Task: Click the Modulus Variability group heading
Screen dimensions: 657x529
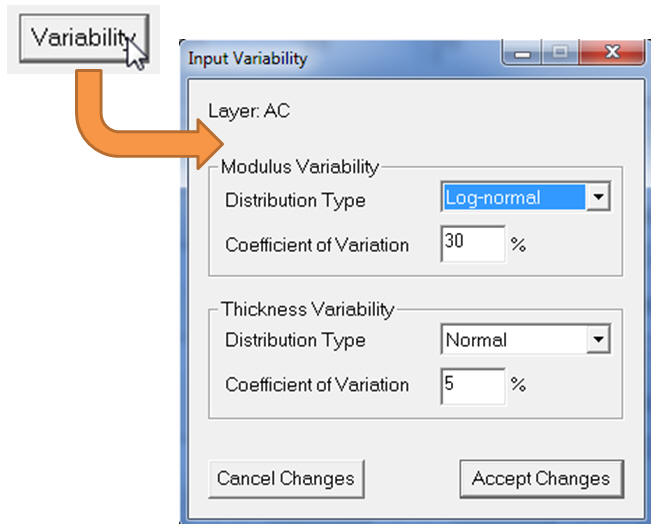Action: [x=300, y=167]
